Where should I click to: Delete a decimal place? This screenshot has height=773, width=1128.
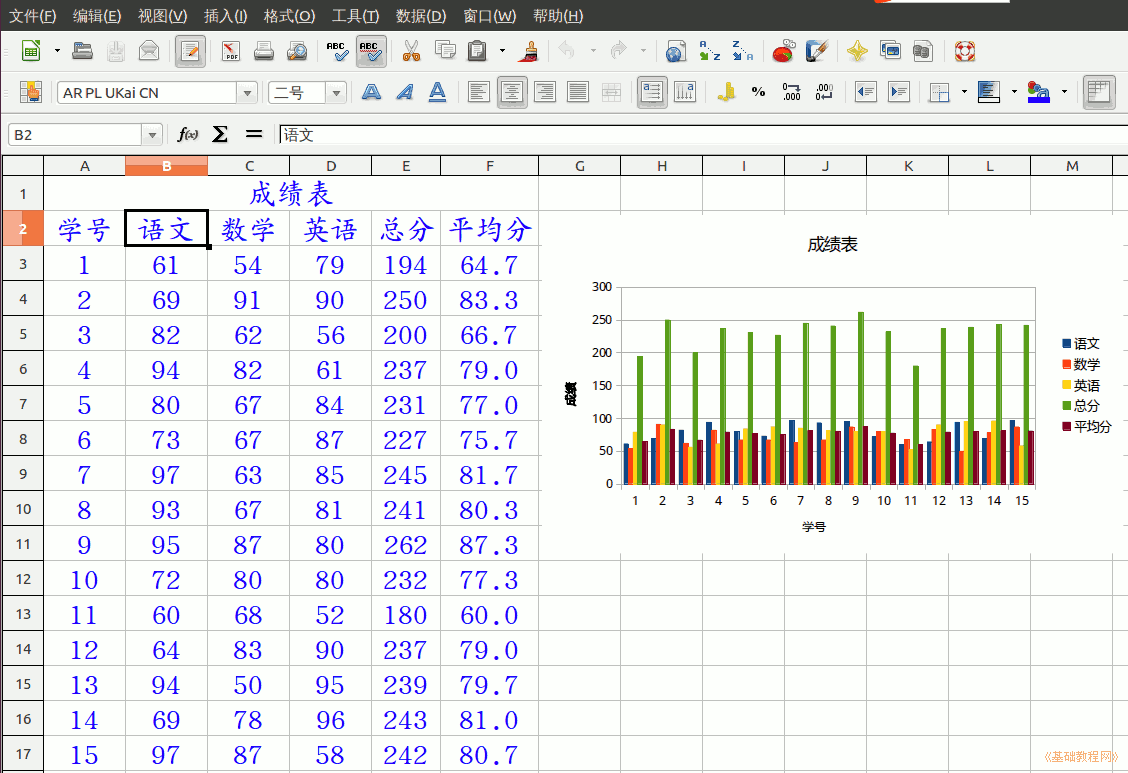[x=824, y=92]
